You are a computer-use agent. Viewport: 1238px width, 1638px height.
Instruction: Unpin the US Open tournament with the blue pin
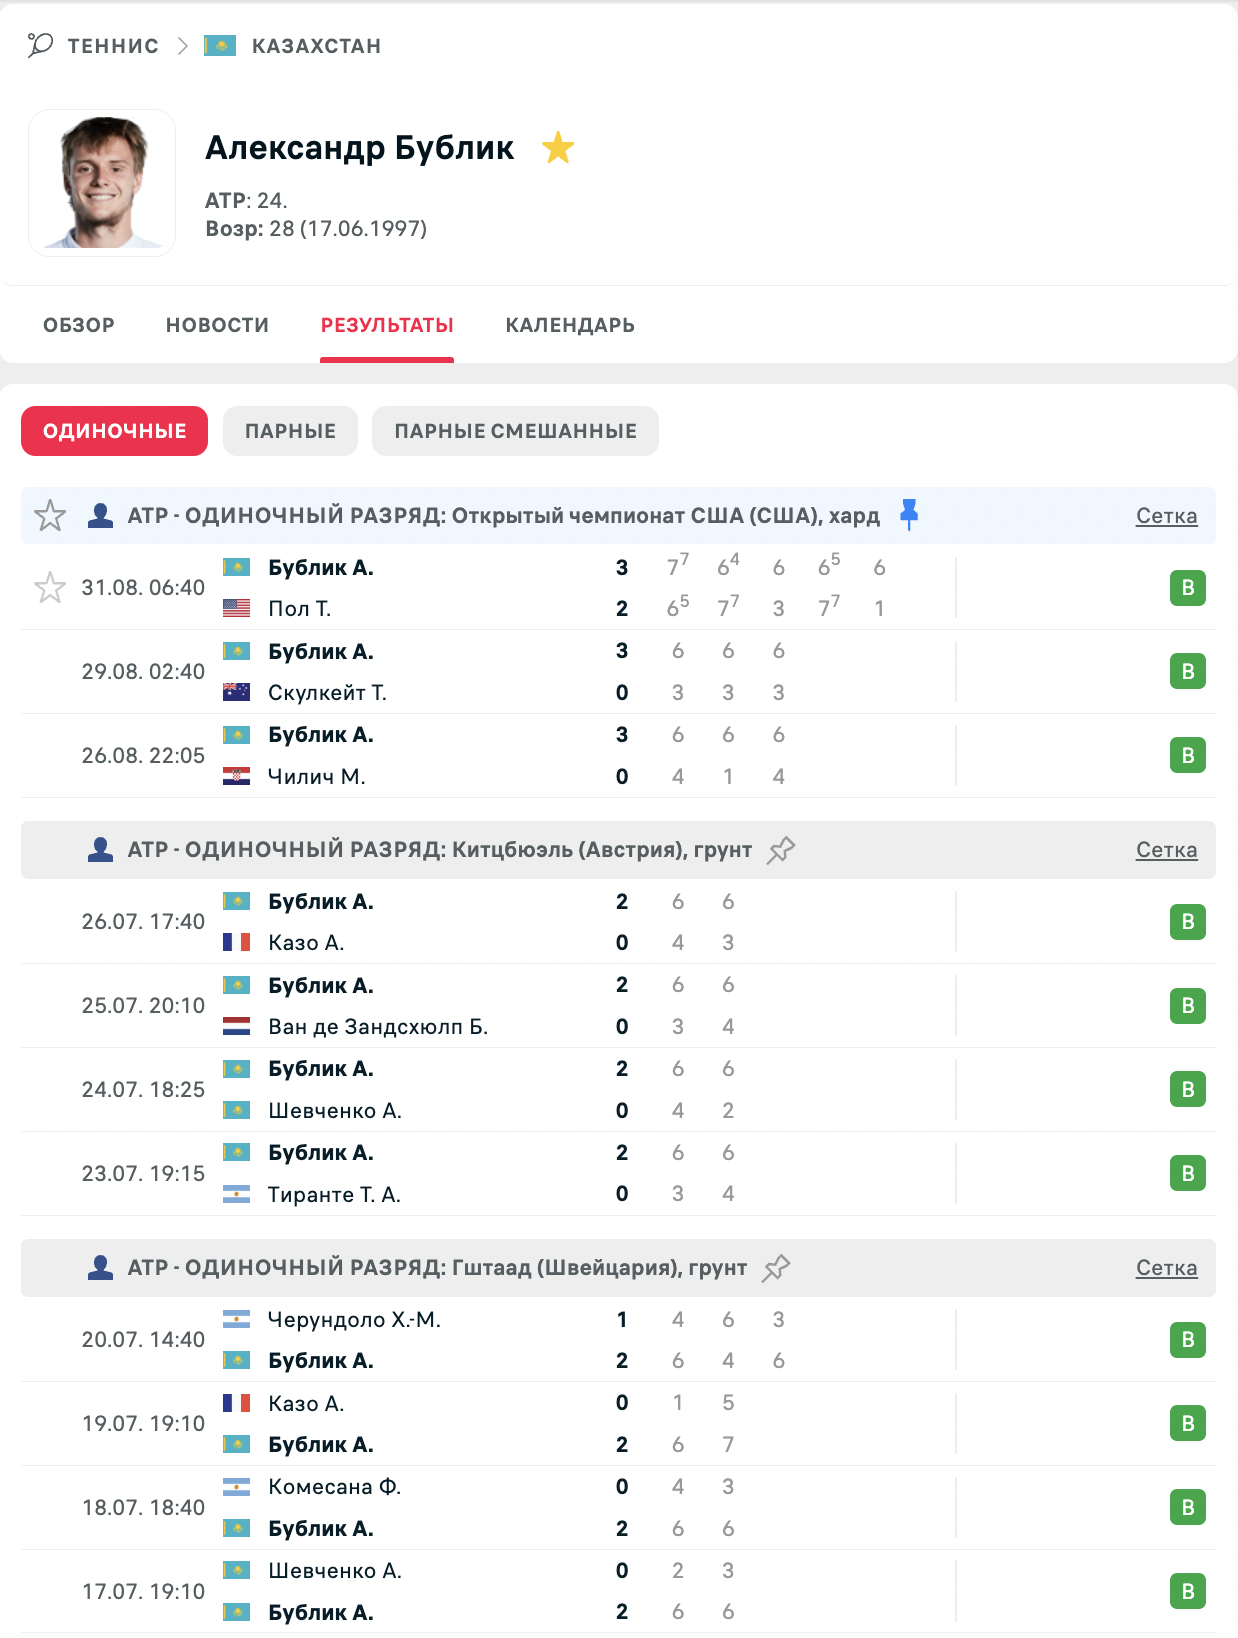point(908,515)
